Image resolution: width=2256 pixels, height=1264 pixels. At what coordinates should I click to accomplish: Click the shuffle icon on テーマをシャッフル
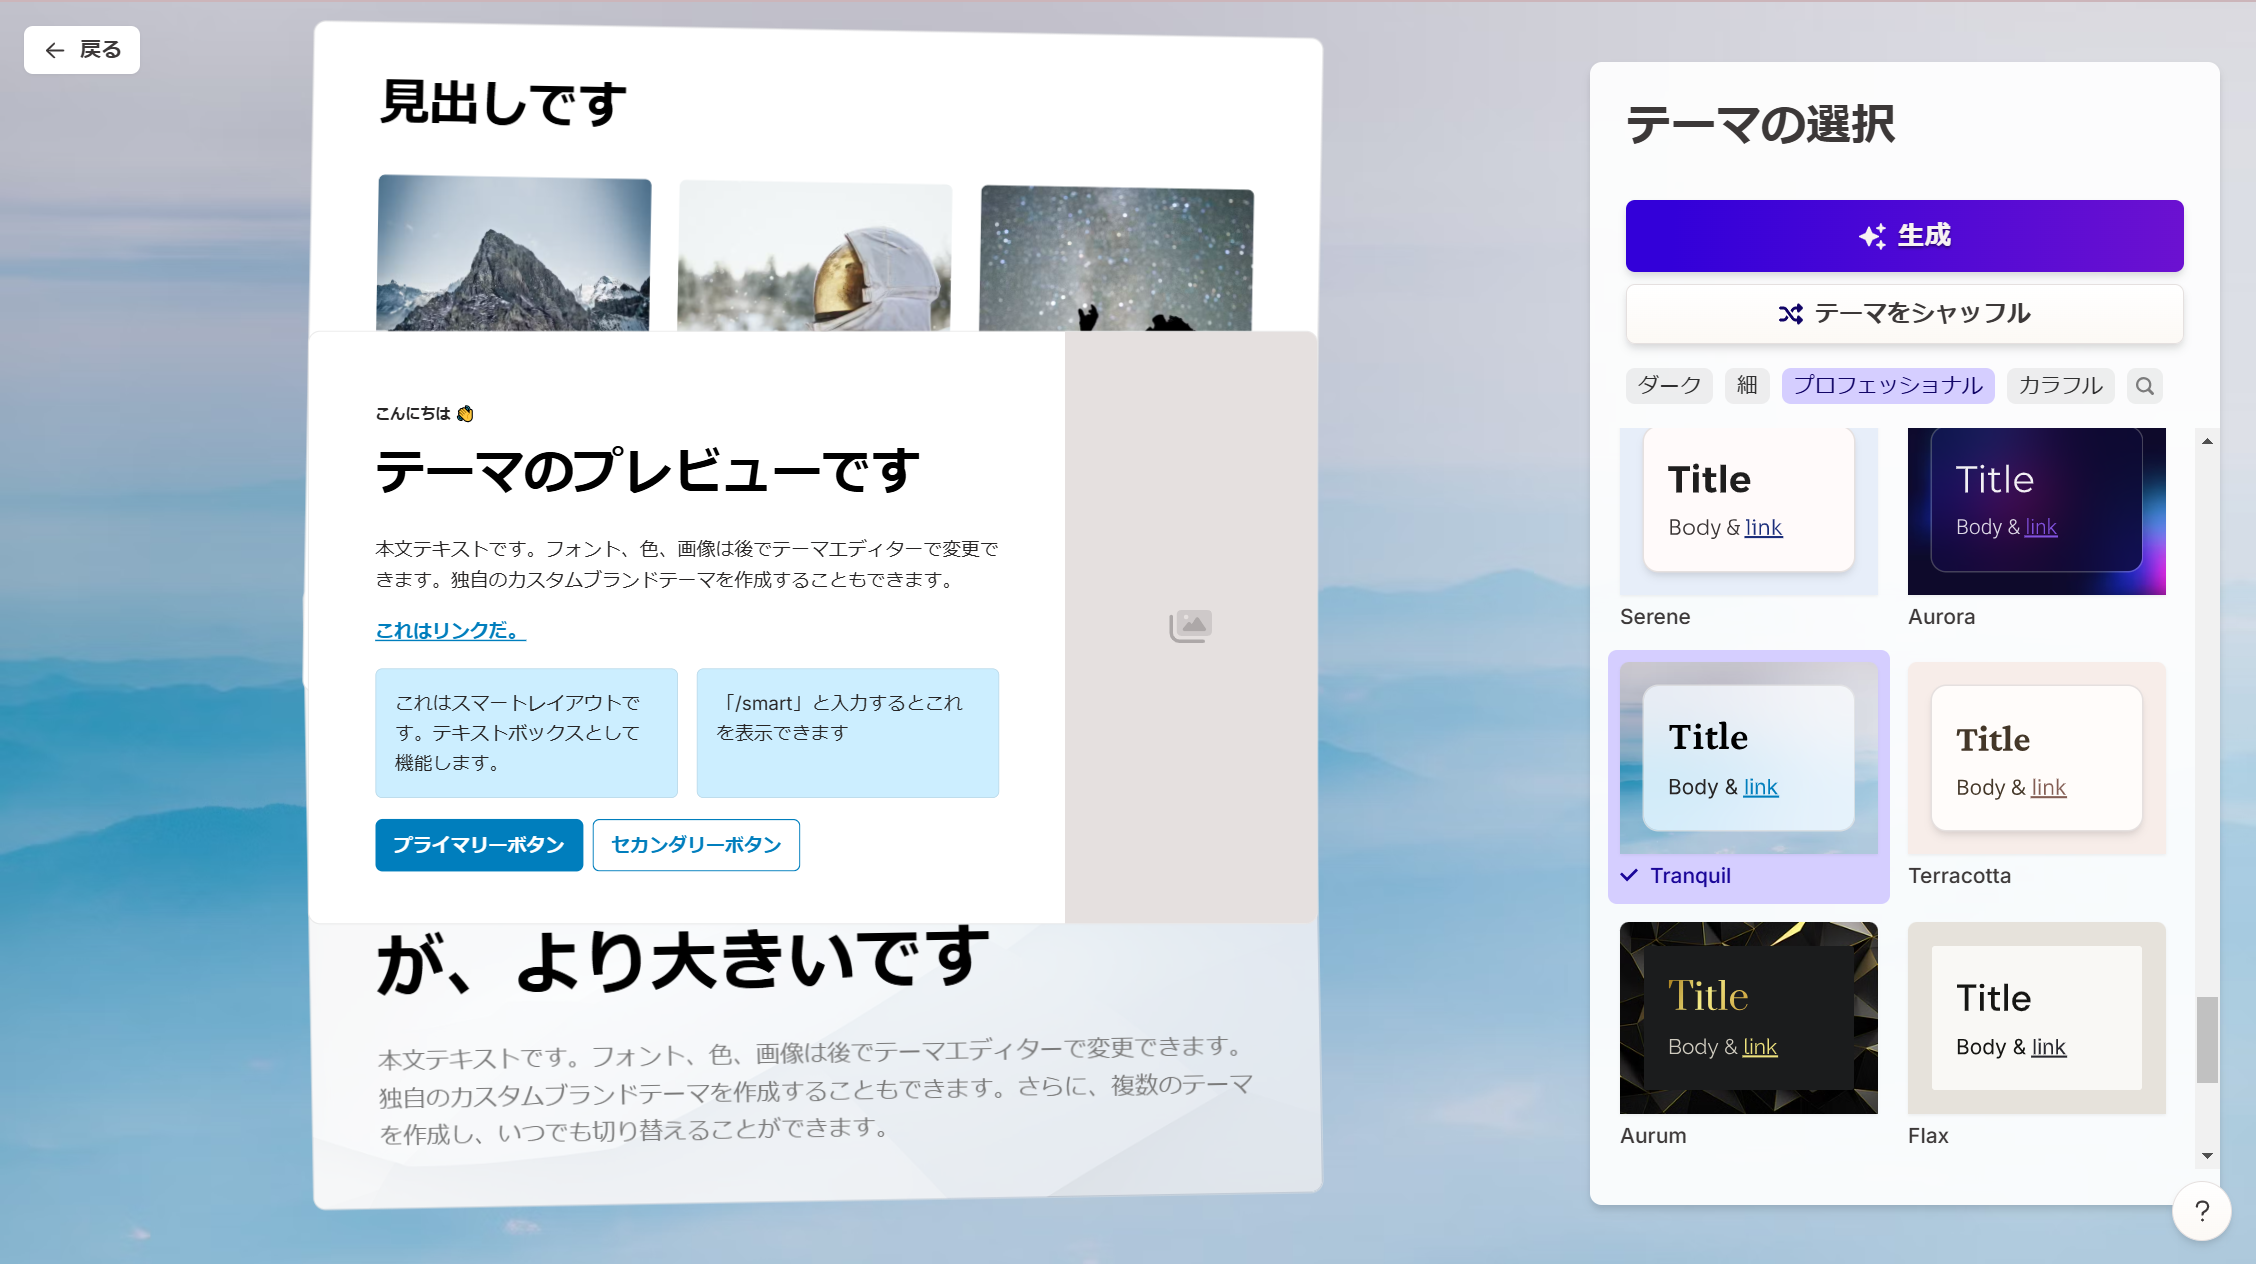click(x=1790, y=313)
